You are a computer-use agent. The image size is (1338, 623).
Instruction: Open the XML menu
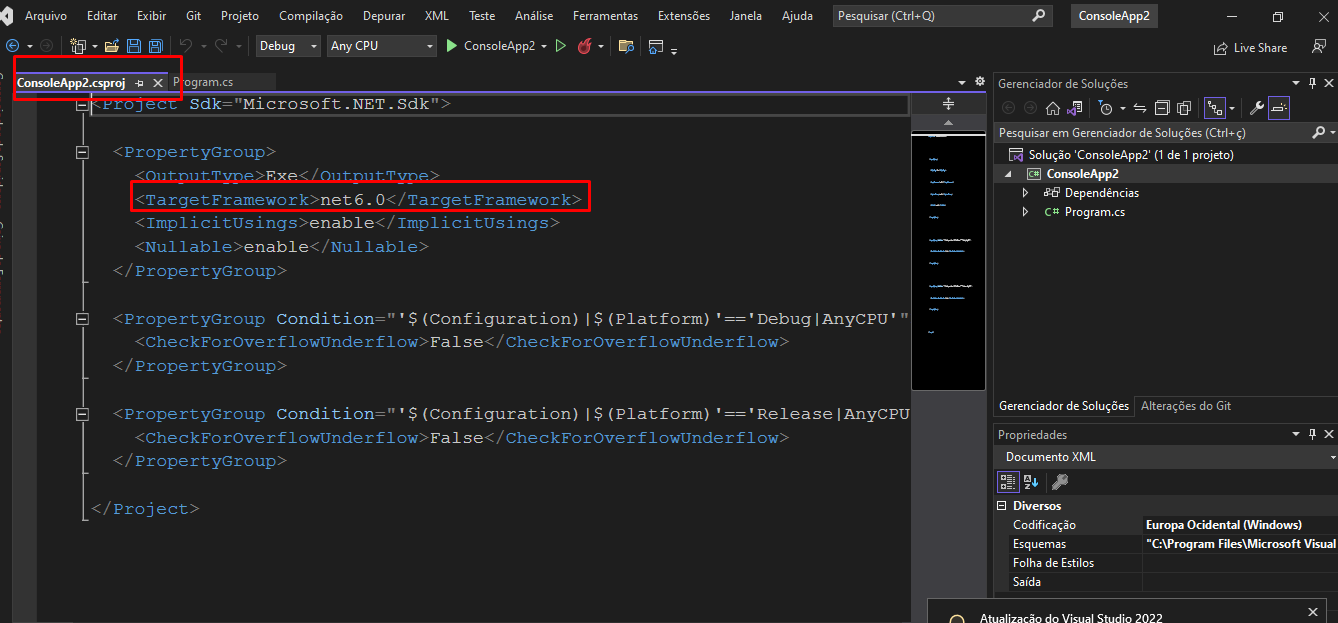pos(437,16)
